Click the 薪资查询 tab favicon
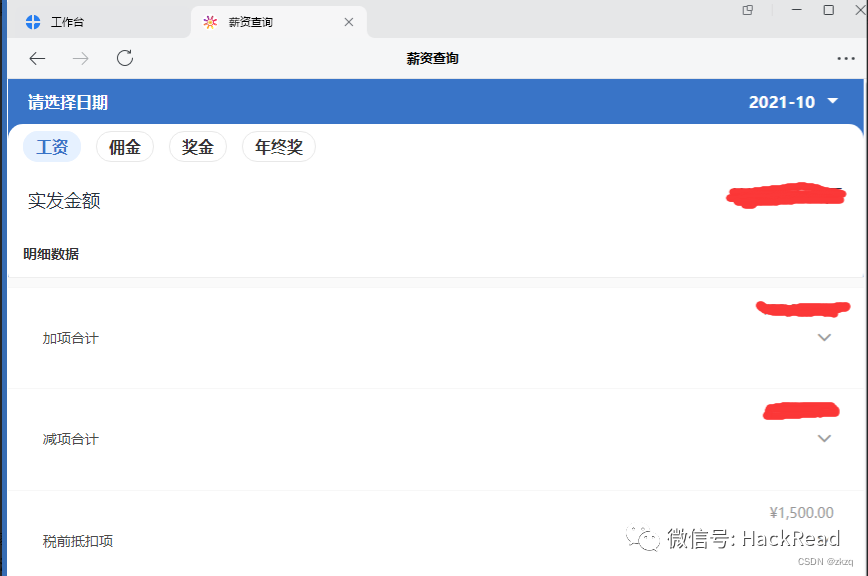The width and height of the screenshot is (868, 576). 210,22
